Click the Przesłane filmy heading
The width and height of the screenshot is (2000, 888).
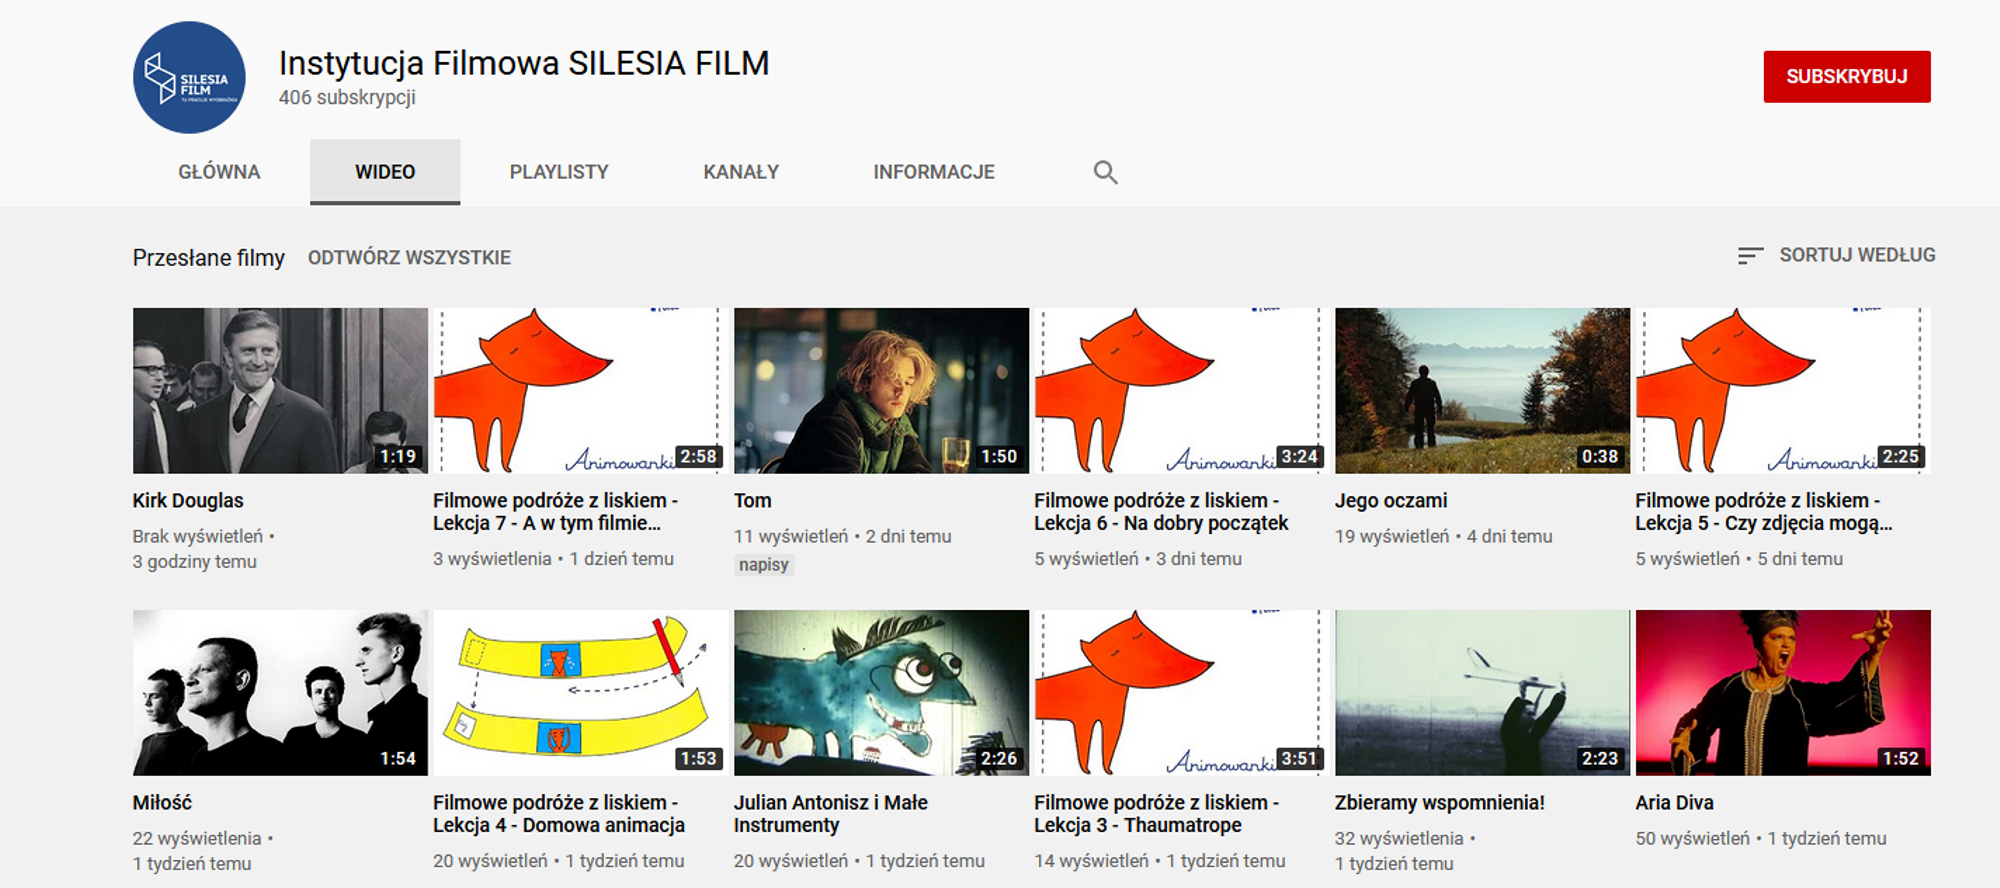(209, 258)
